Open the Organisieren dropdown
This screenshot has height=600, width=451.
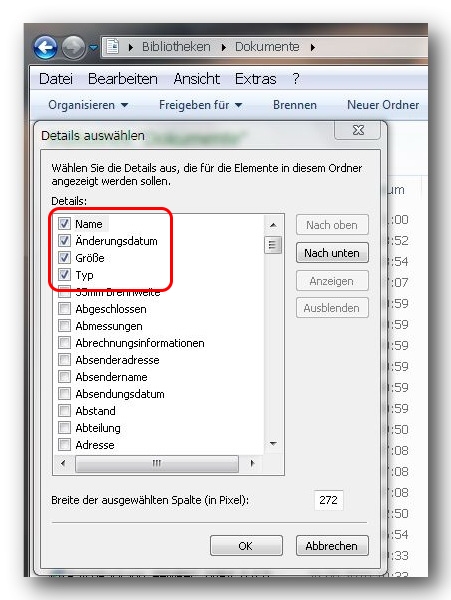88,105
